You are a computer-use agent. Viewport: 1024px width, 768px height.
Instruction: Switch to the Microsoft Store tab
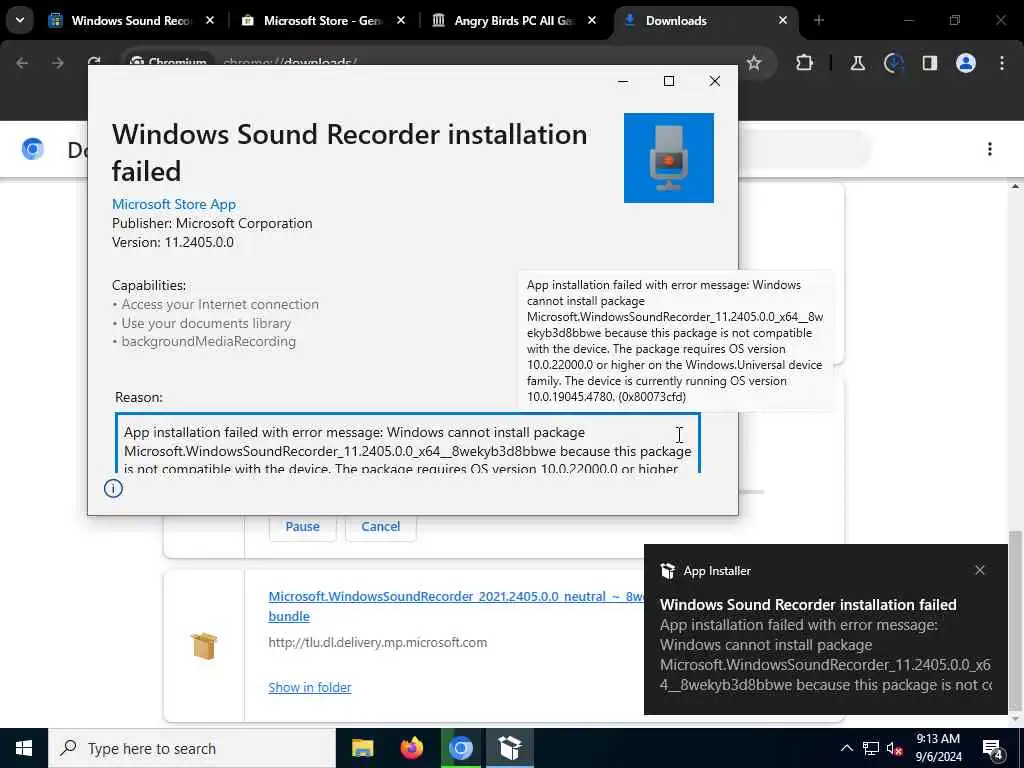pos(323,21)
